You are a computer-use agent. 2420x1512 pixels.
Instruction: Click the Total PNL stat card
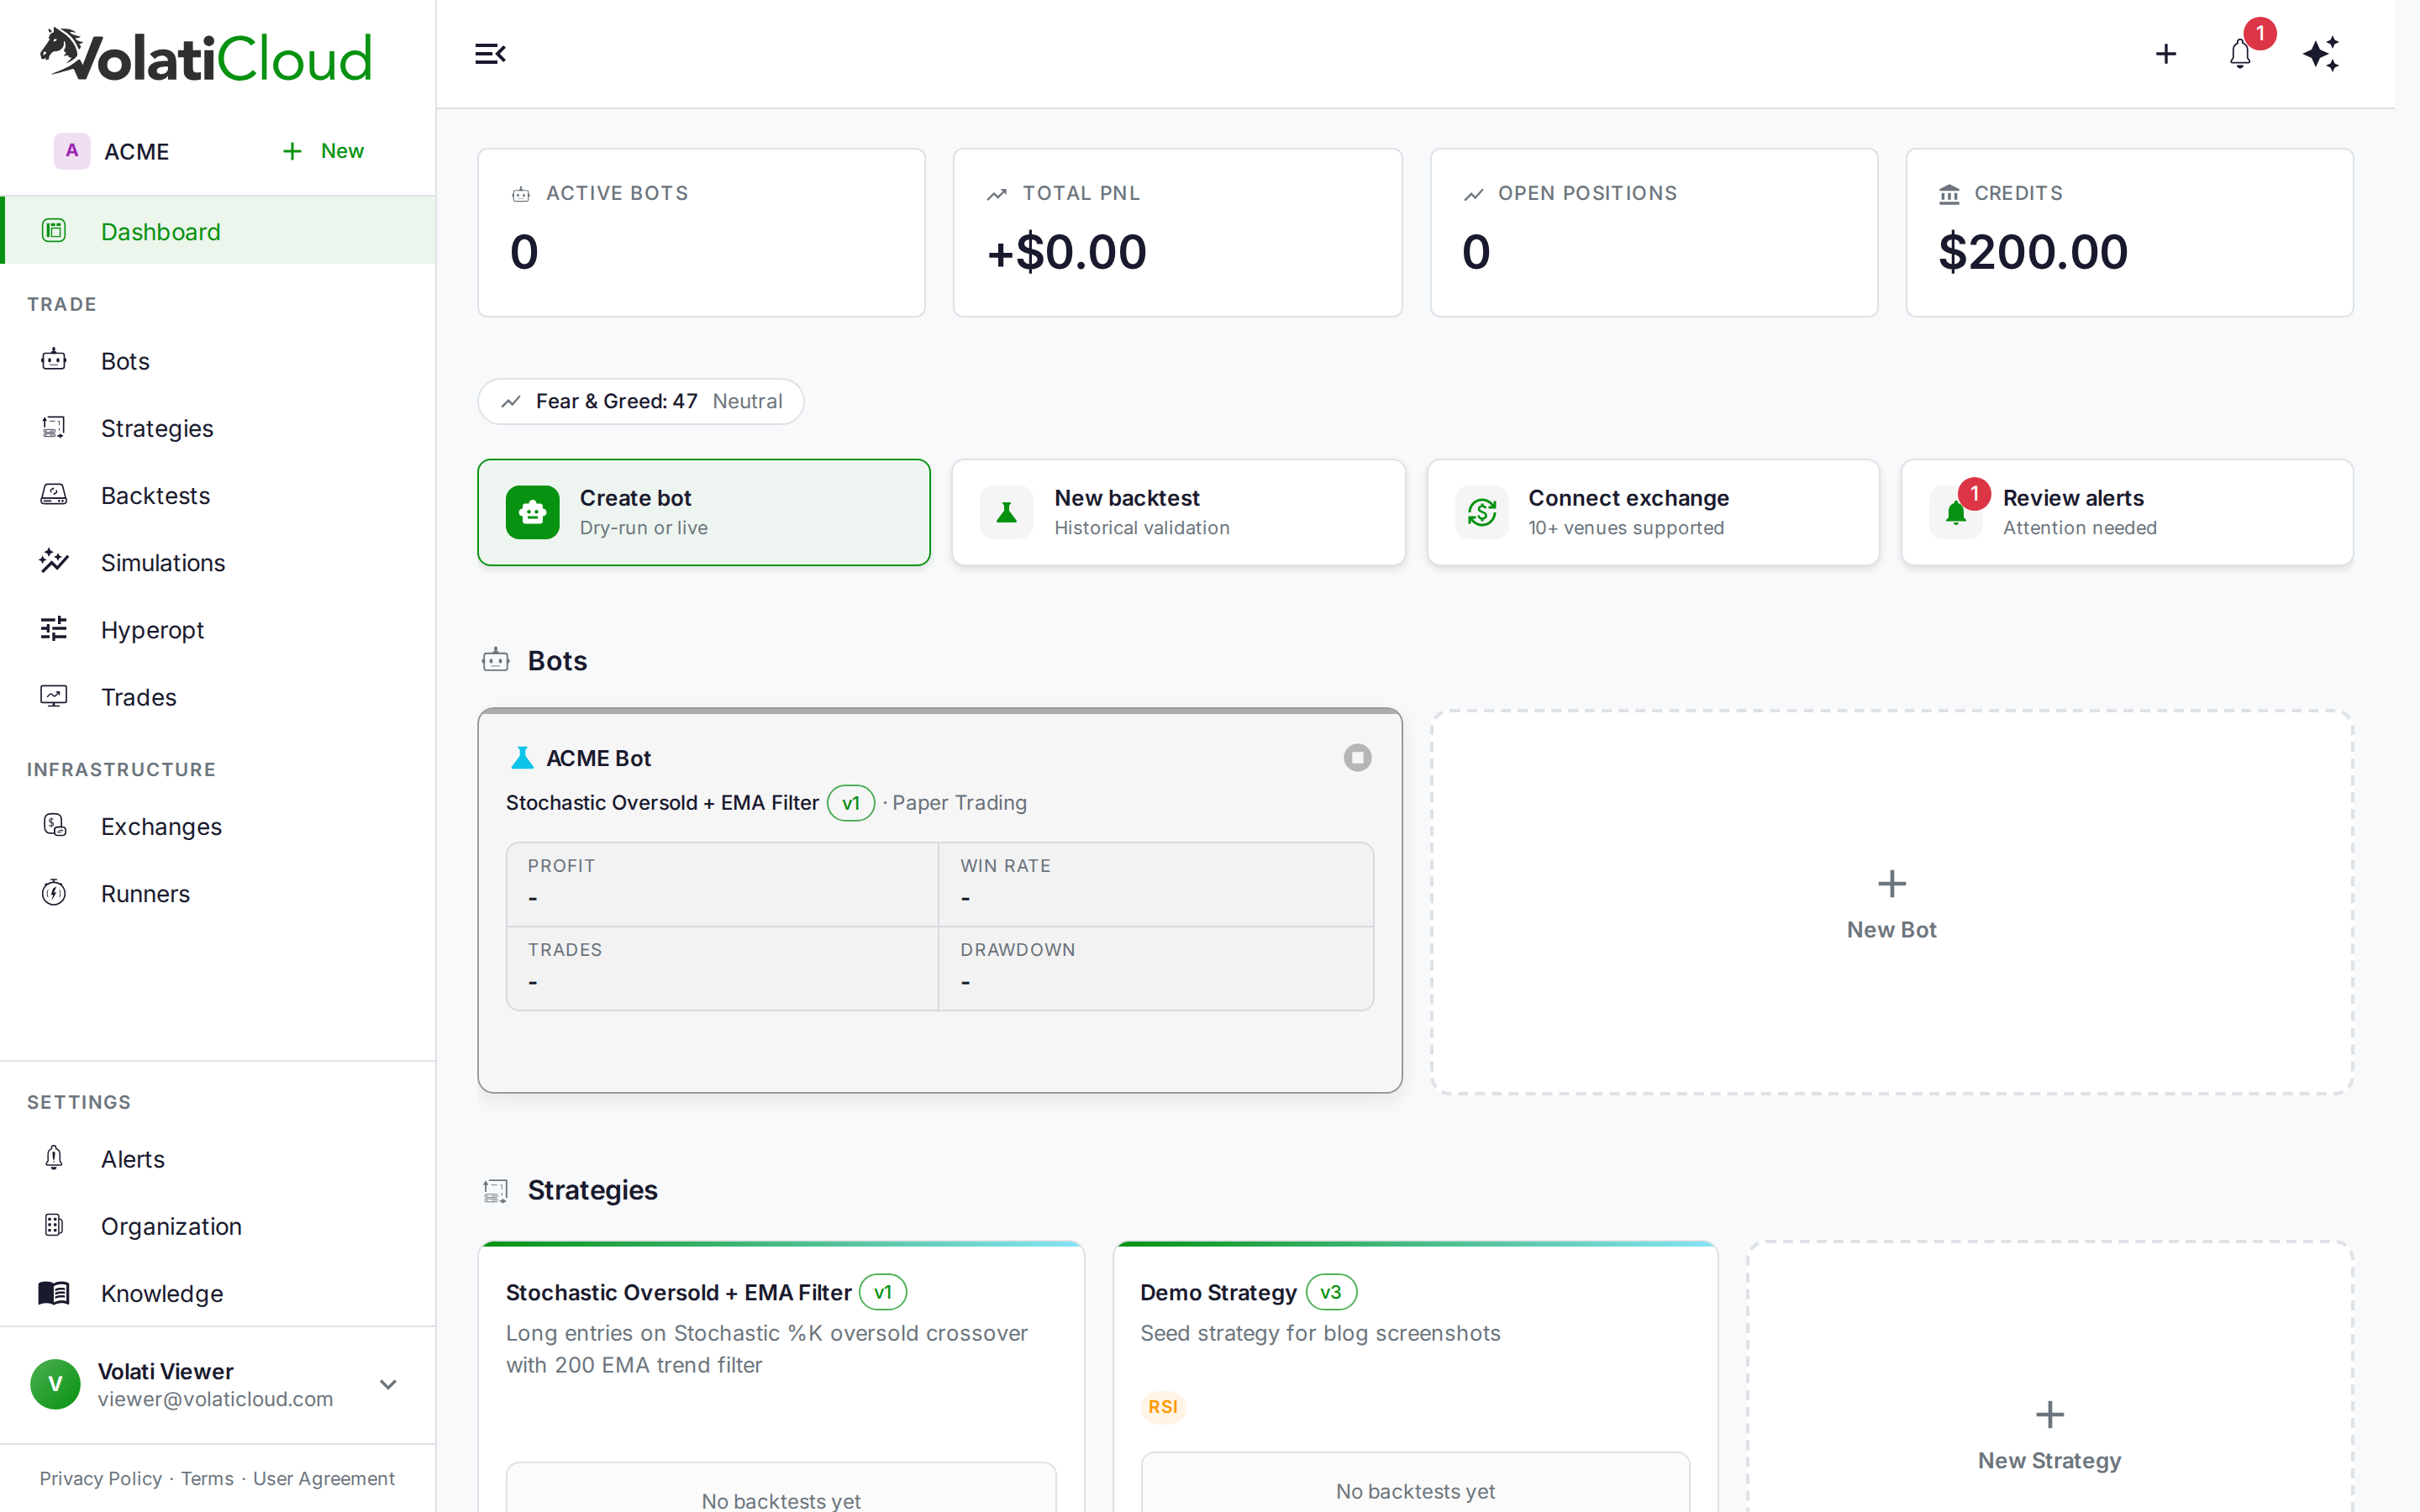point(1177,233)
